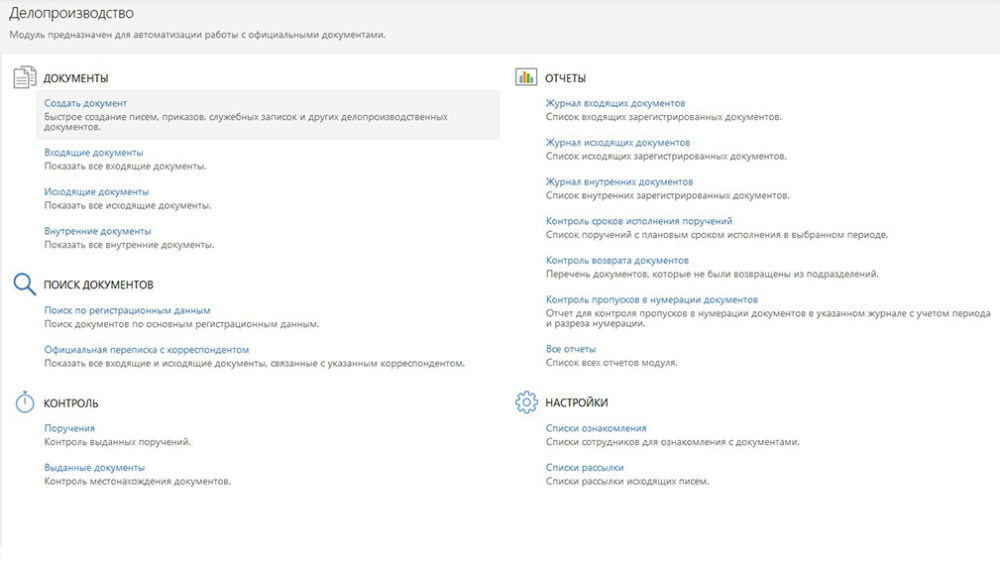Viewport: 1000px width, 562px height.
Task: Open Выданные документы link
Action: [x=94, y=467]
